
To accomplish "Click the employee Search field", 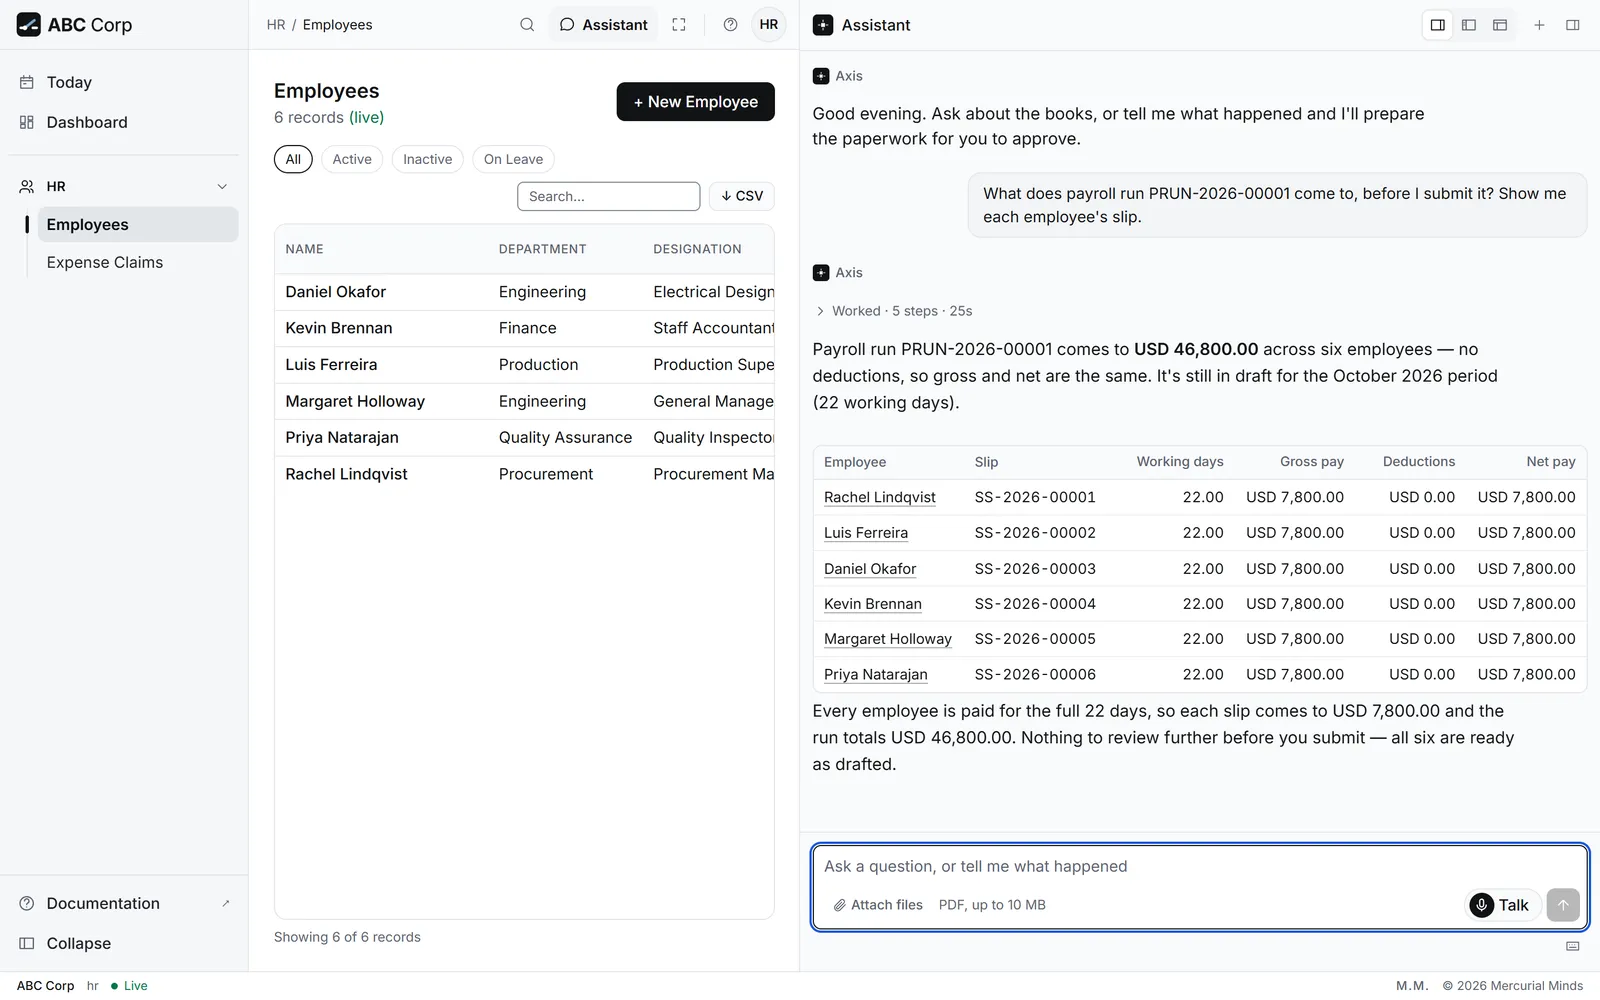I will coord(608,196).
